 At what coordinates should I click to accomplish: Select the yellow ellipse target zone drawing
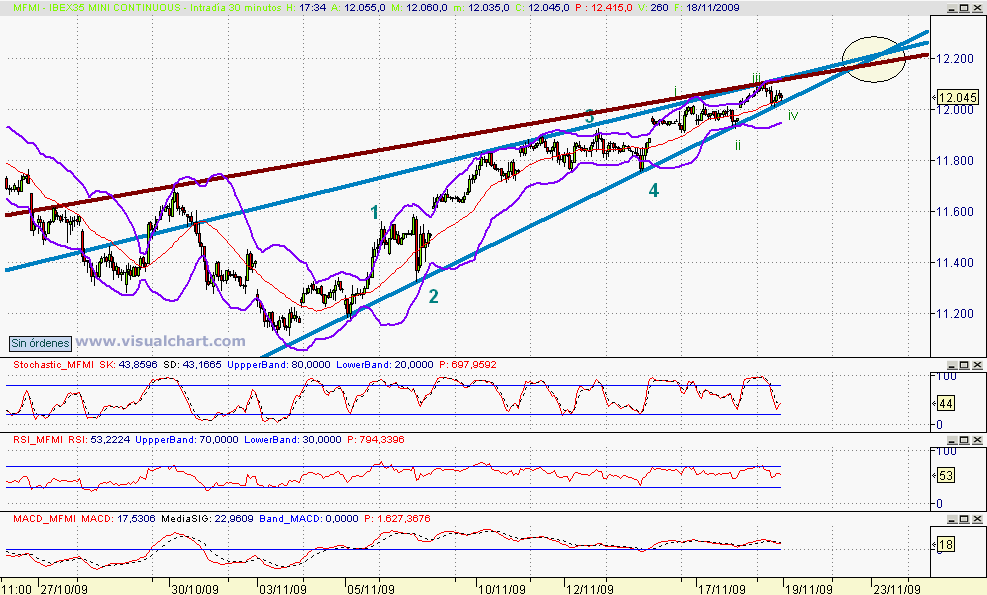coord(874,59)
